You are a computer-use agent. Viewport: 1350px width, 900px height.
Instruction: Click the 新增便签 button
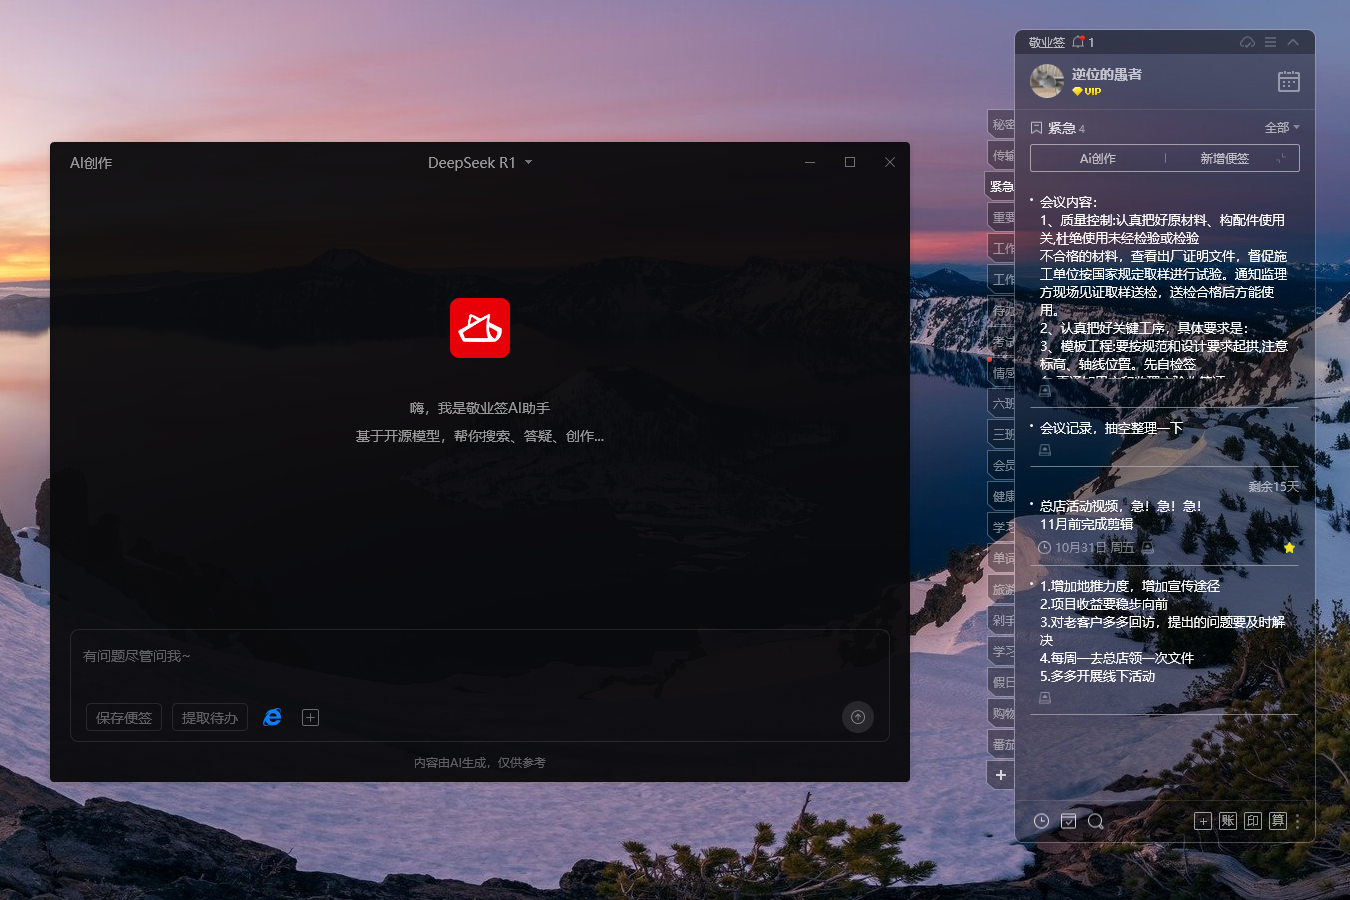coord(1224,158)
